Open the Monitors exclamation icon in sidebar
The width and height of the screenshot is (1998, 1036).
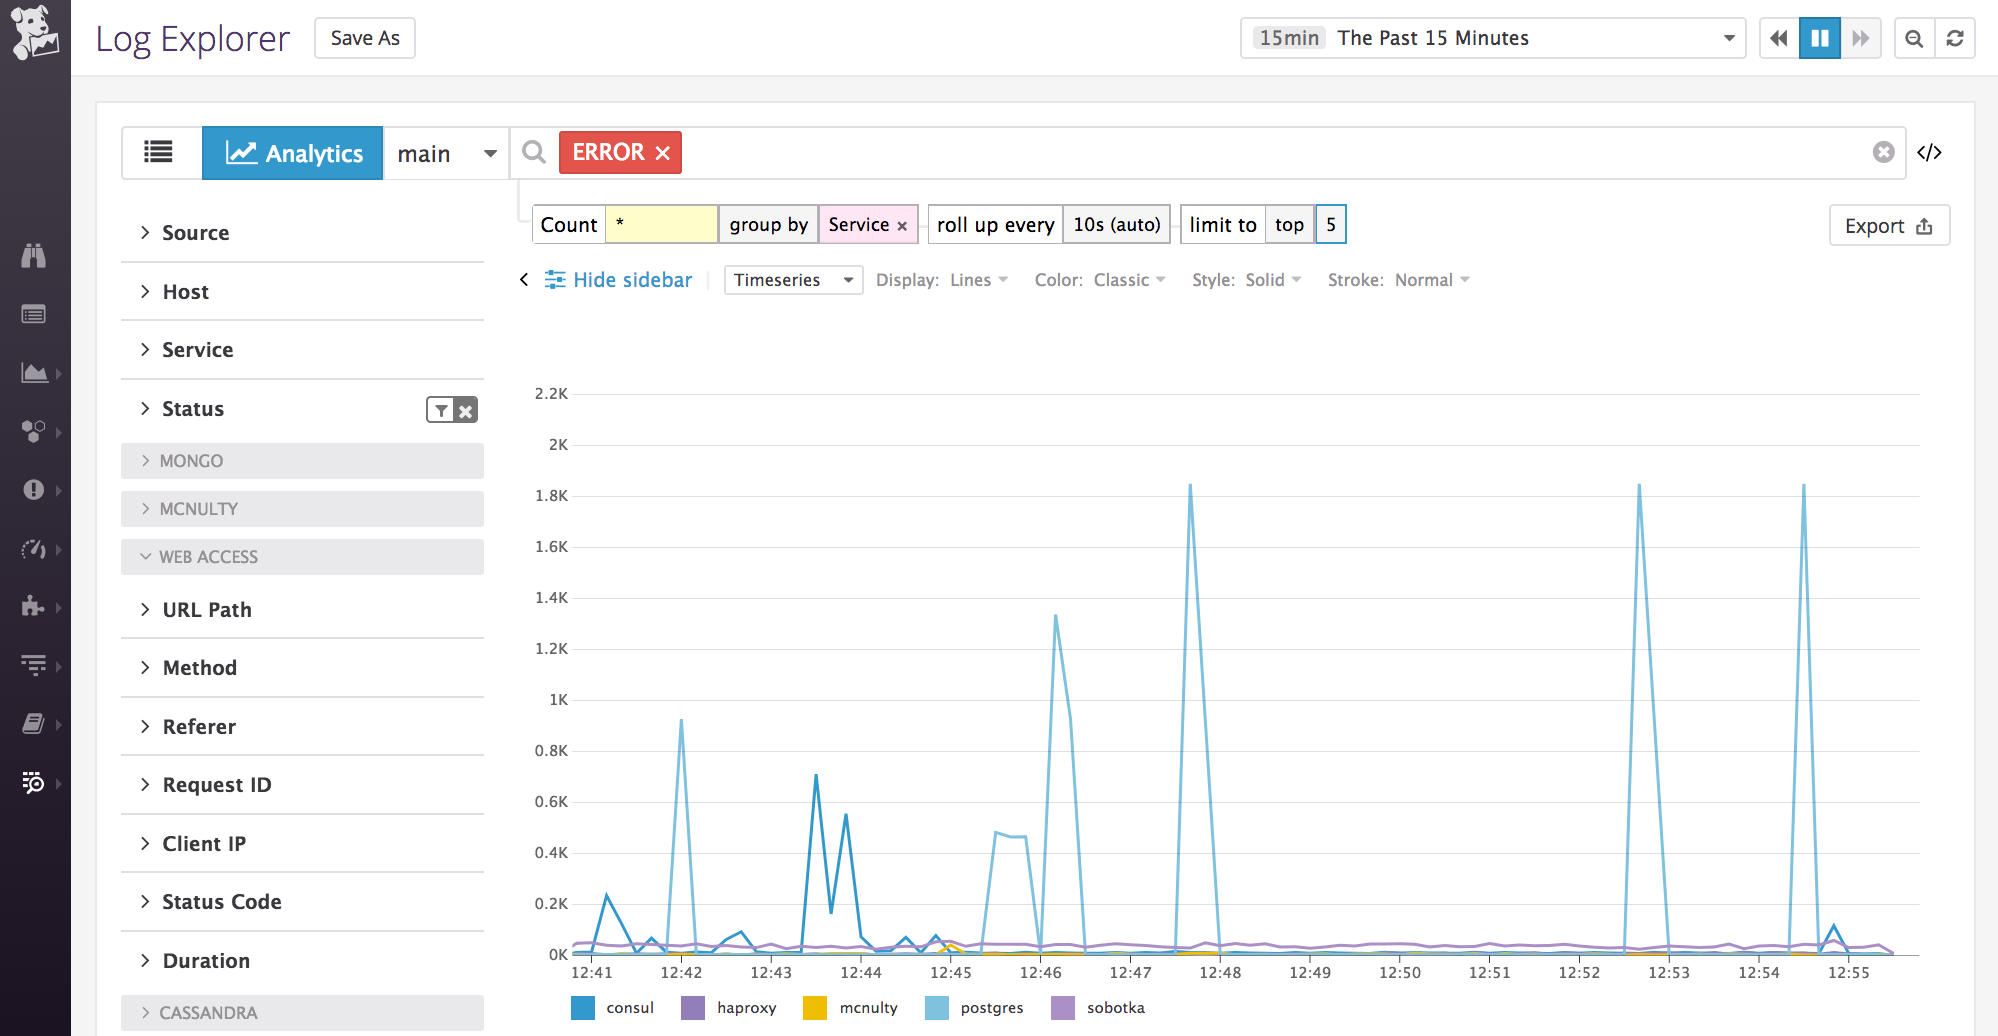click(35, 490)
